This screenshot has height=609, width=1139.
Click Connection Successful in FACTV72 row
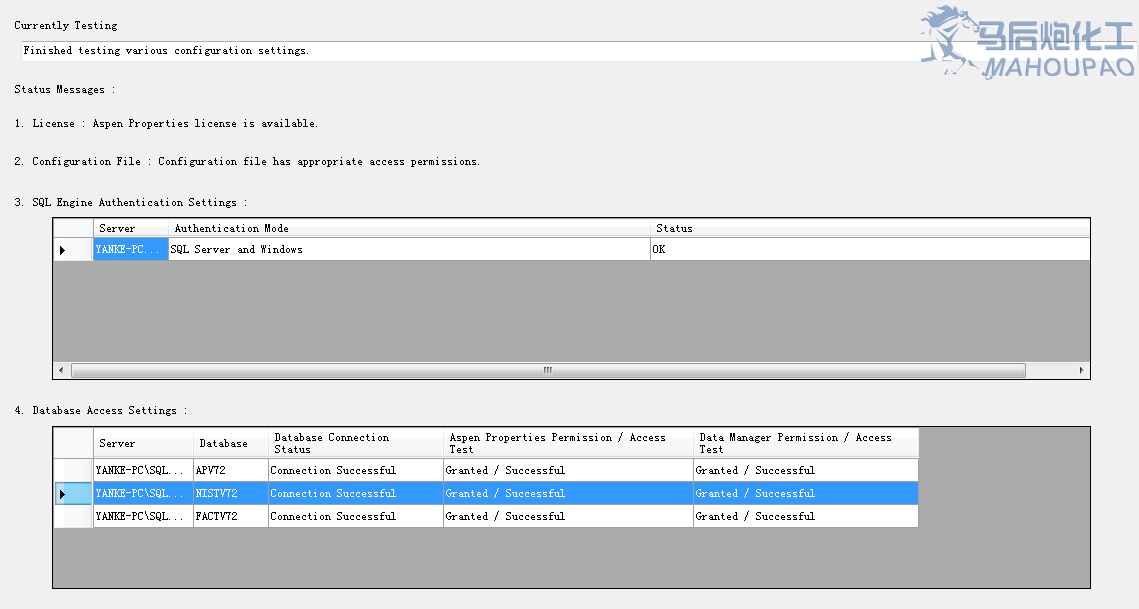click(355, 516)
